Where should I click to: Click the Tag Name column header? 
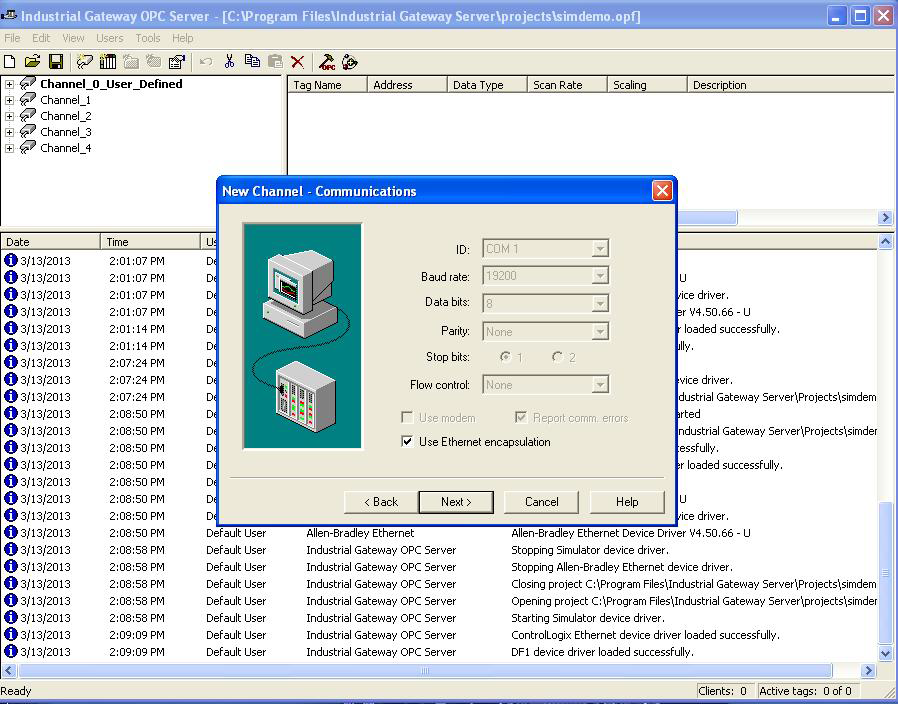click(x=327, y=85)
